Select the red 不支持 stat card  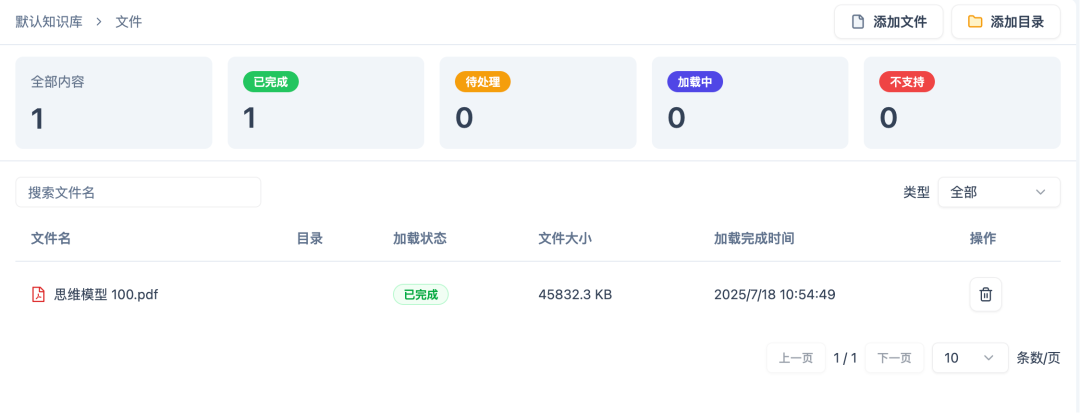point(962,103)
